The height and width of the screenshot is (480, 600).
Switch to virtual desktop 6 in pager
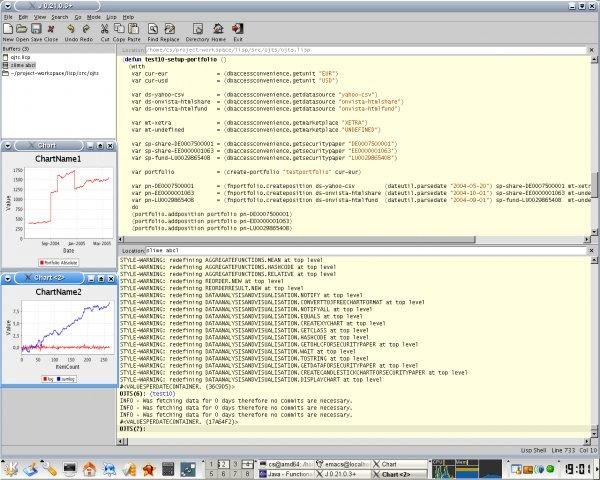tap(223, 474)
